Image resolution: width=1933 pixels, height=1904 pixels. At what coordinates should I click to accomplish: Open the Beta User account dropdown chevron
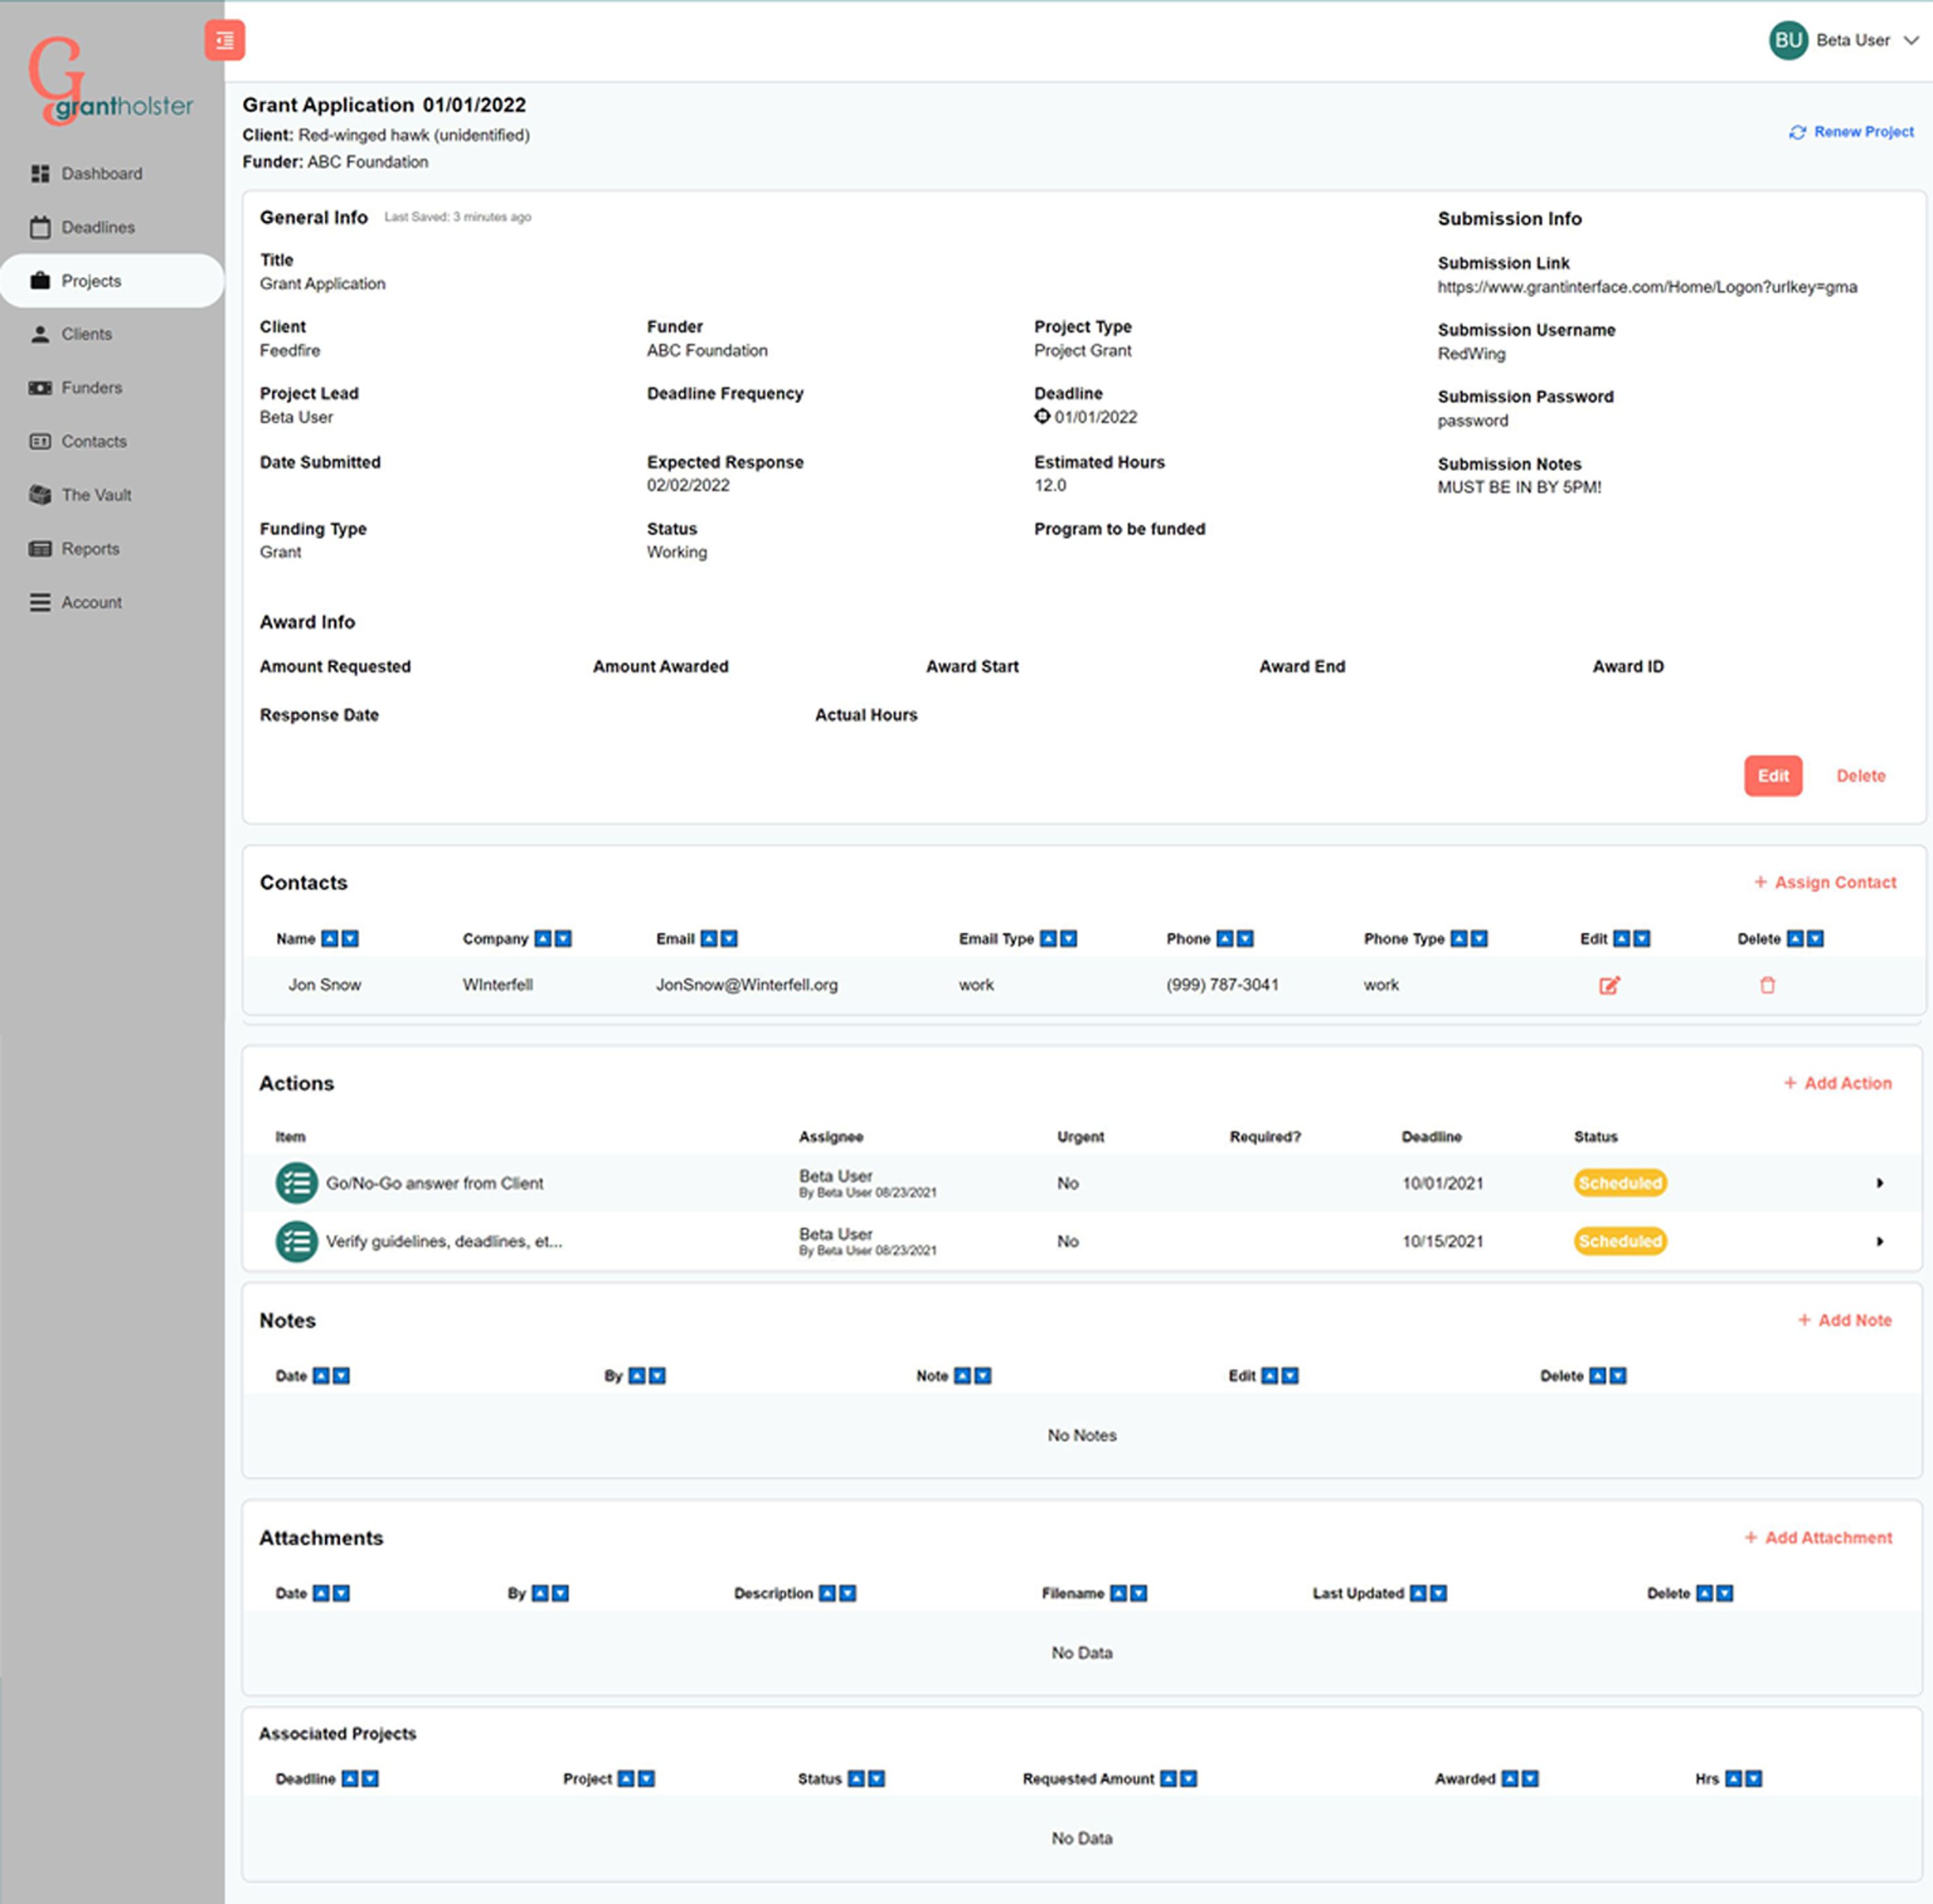pyautogui.click(x=1911, y=40)
